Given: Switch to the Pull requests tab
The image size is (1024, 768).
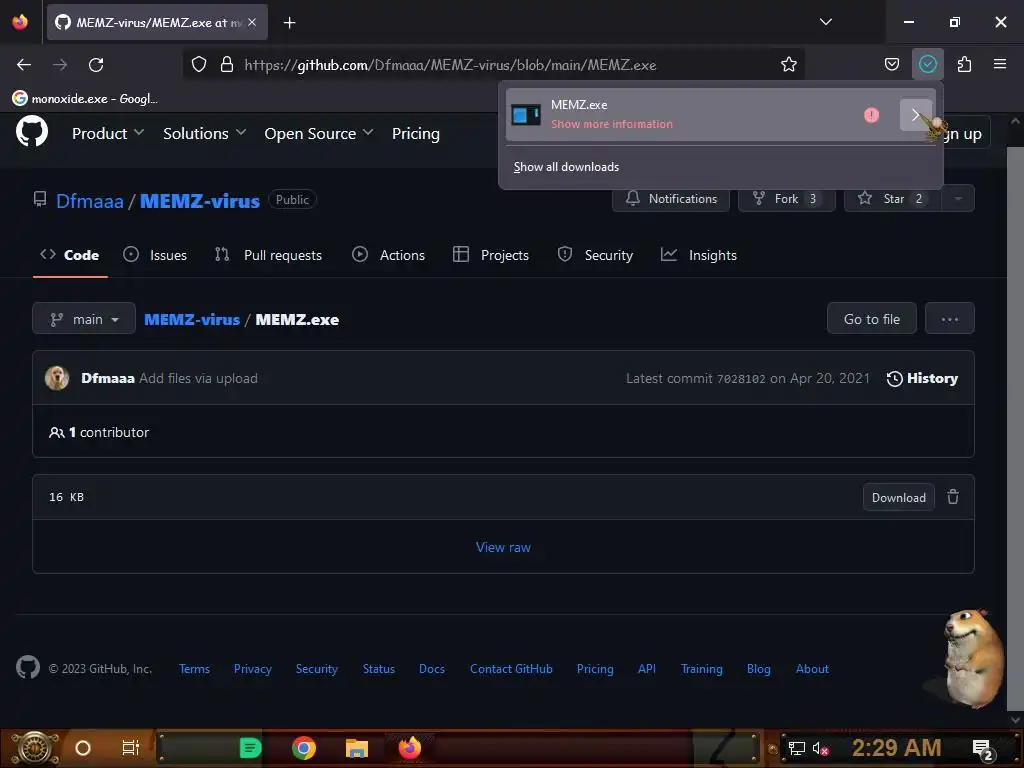Looking at the screenshot, I should tap(268, 255).
